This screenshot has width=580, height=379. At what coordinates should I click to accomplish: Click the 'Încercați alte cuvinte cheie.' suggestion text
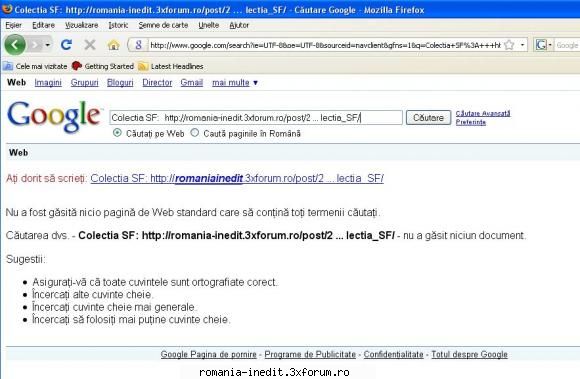[92, 295]
